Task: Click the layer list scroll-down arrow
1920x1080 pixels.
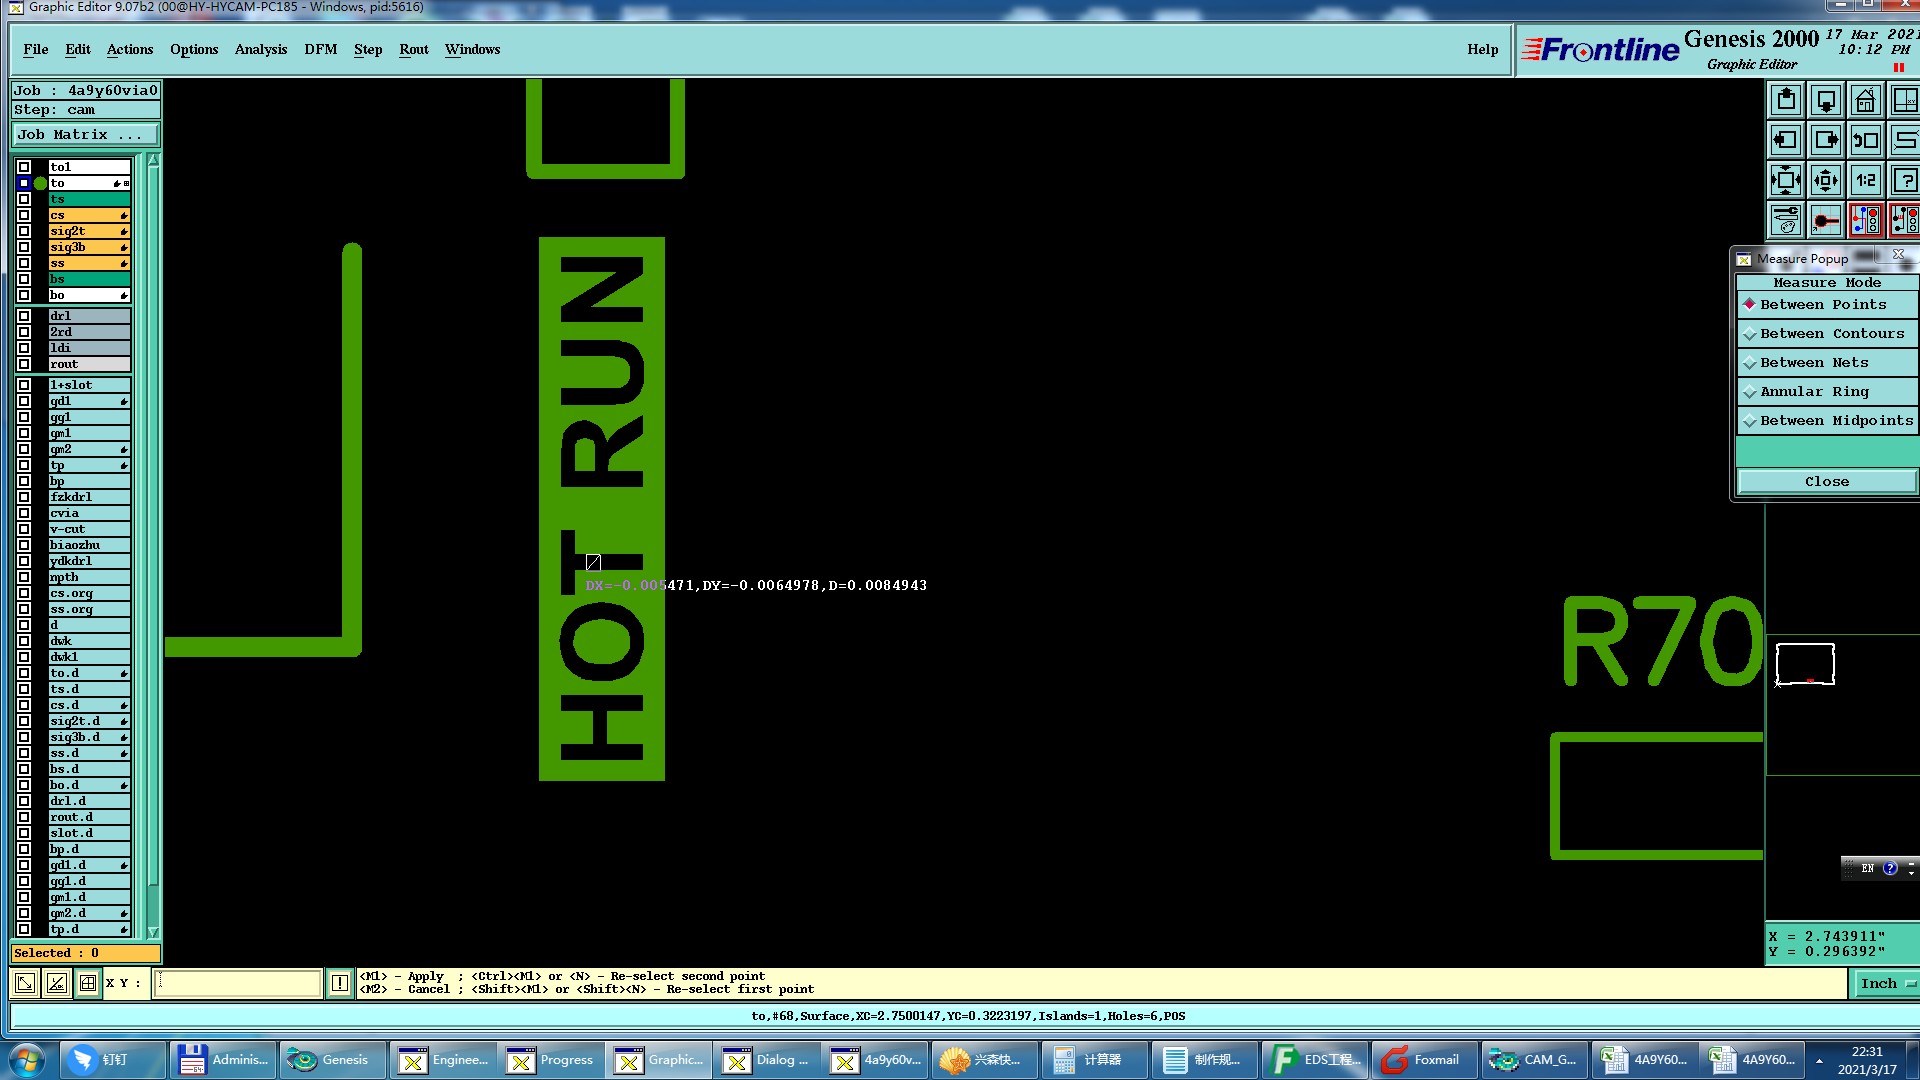Action: tap(153, 932)
